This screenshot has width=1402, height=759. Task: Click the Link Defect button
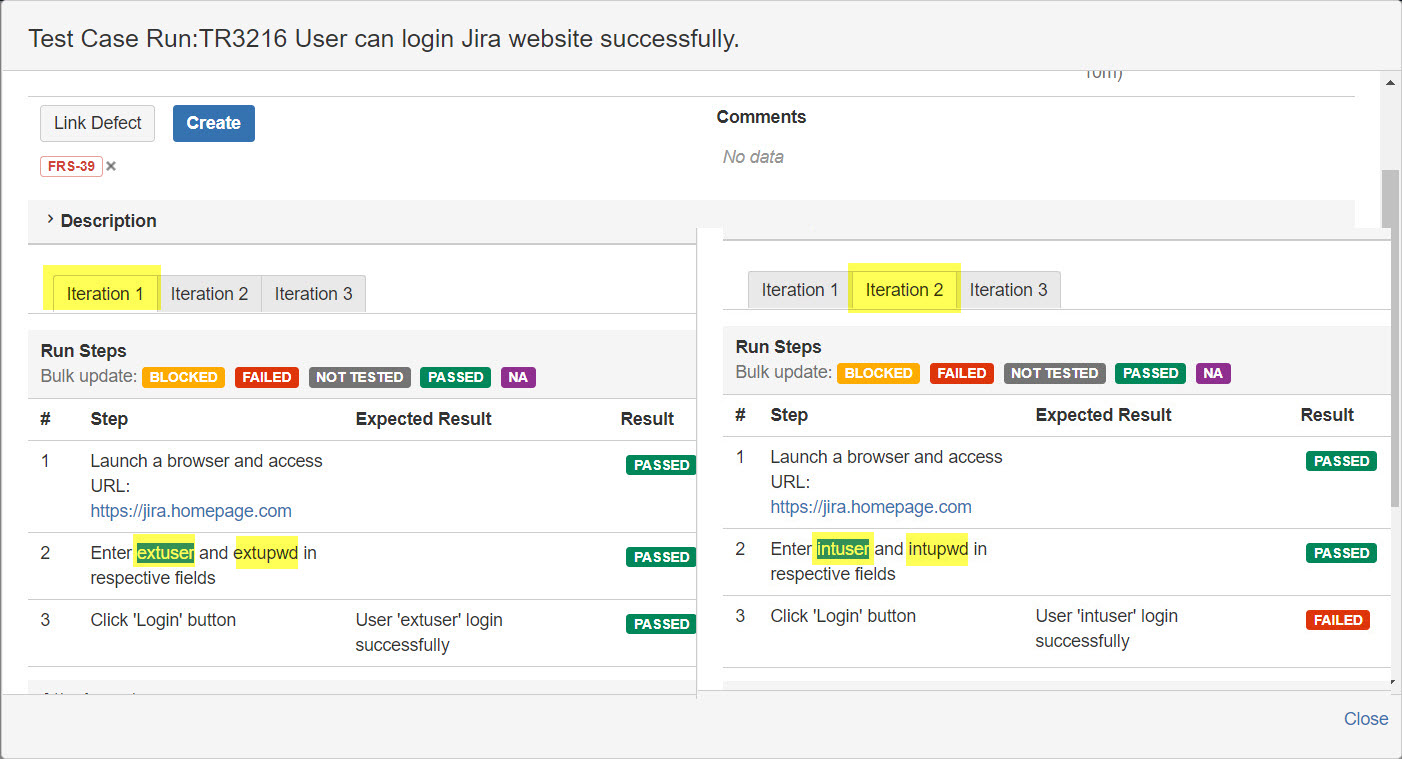[98, 123]
